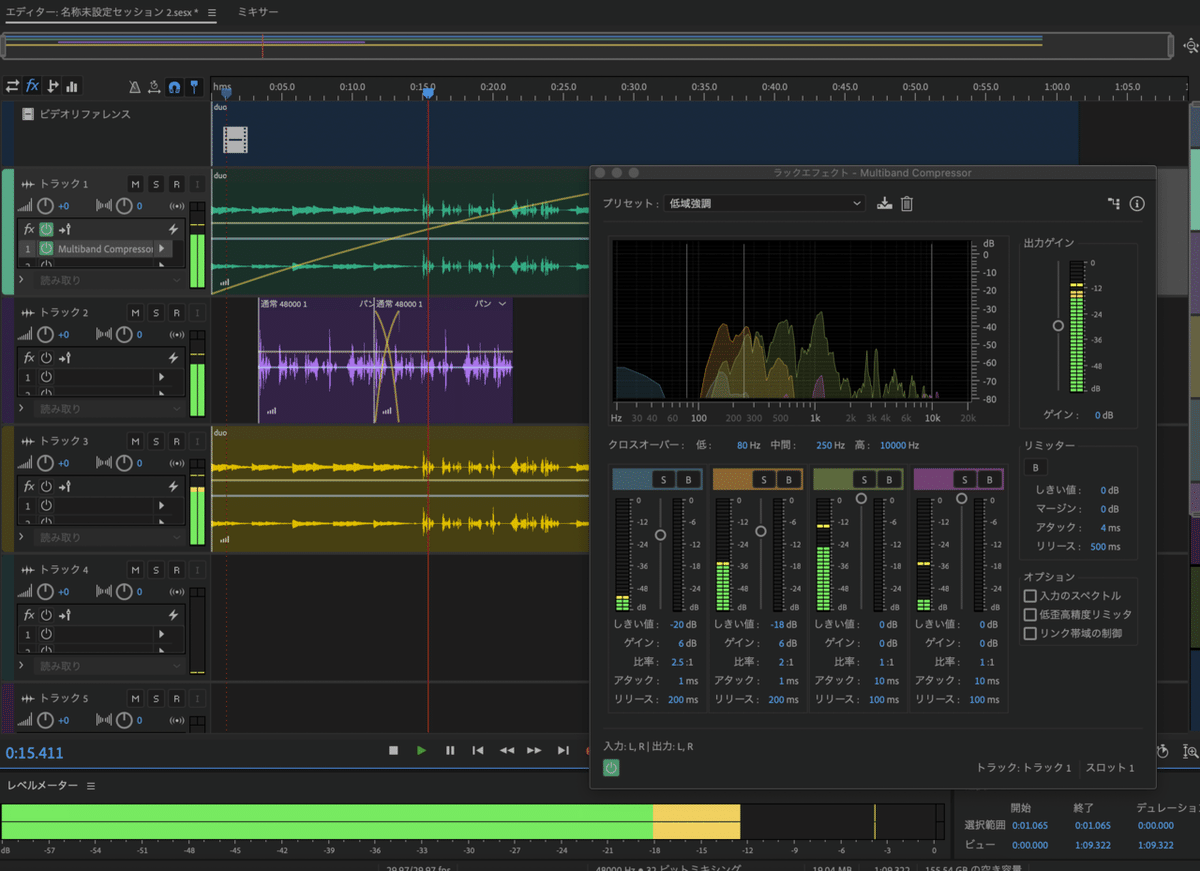1200x871 pixels.
Task: Solo the green band with S
Action: [x=865, y=480]
